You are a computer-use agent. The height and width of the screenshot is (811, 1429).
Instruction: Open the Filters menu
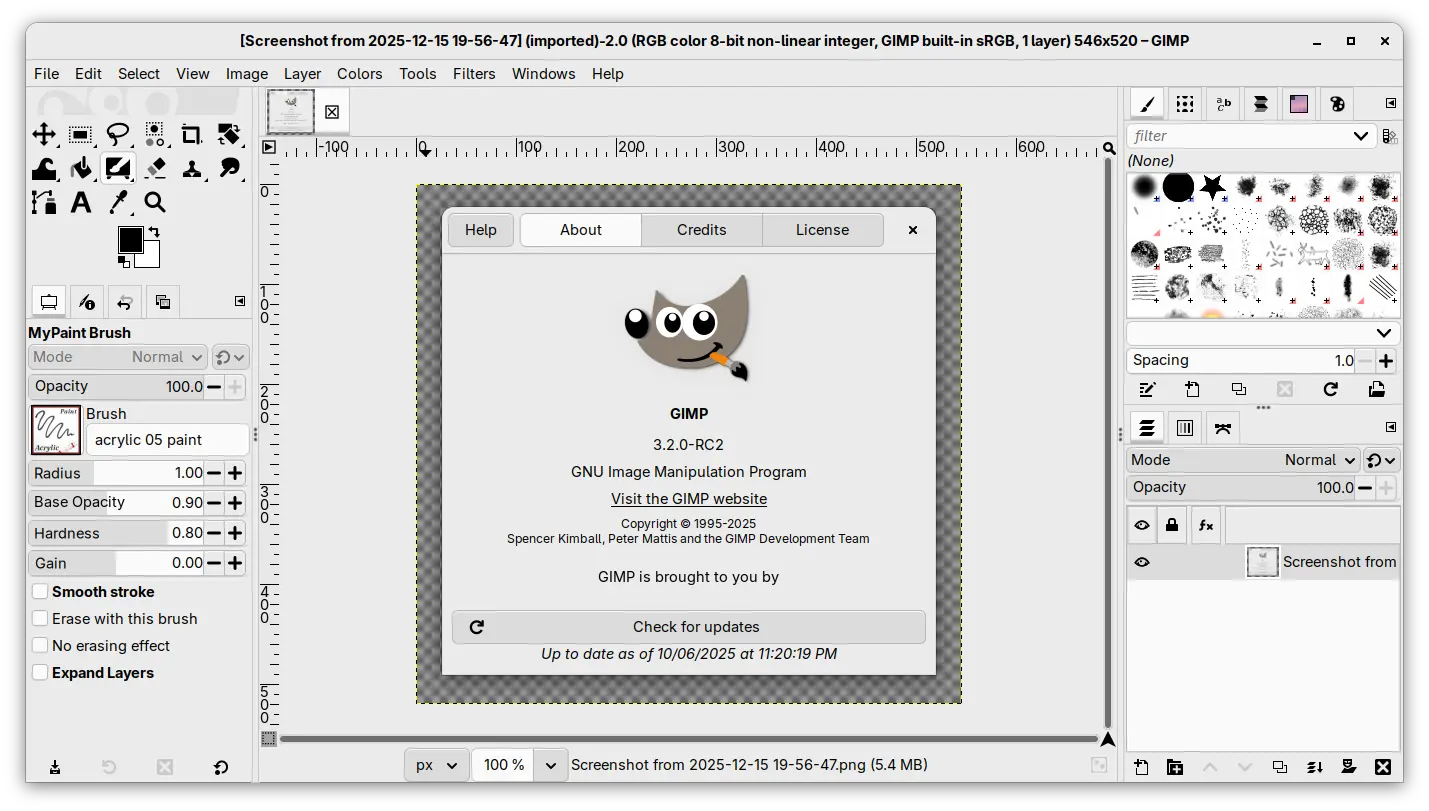[473, 73]
